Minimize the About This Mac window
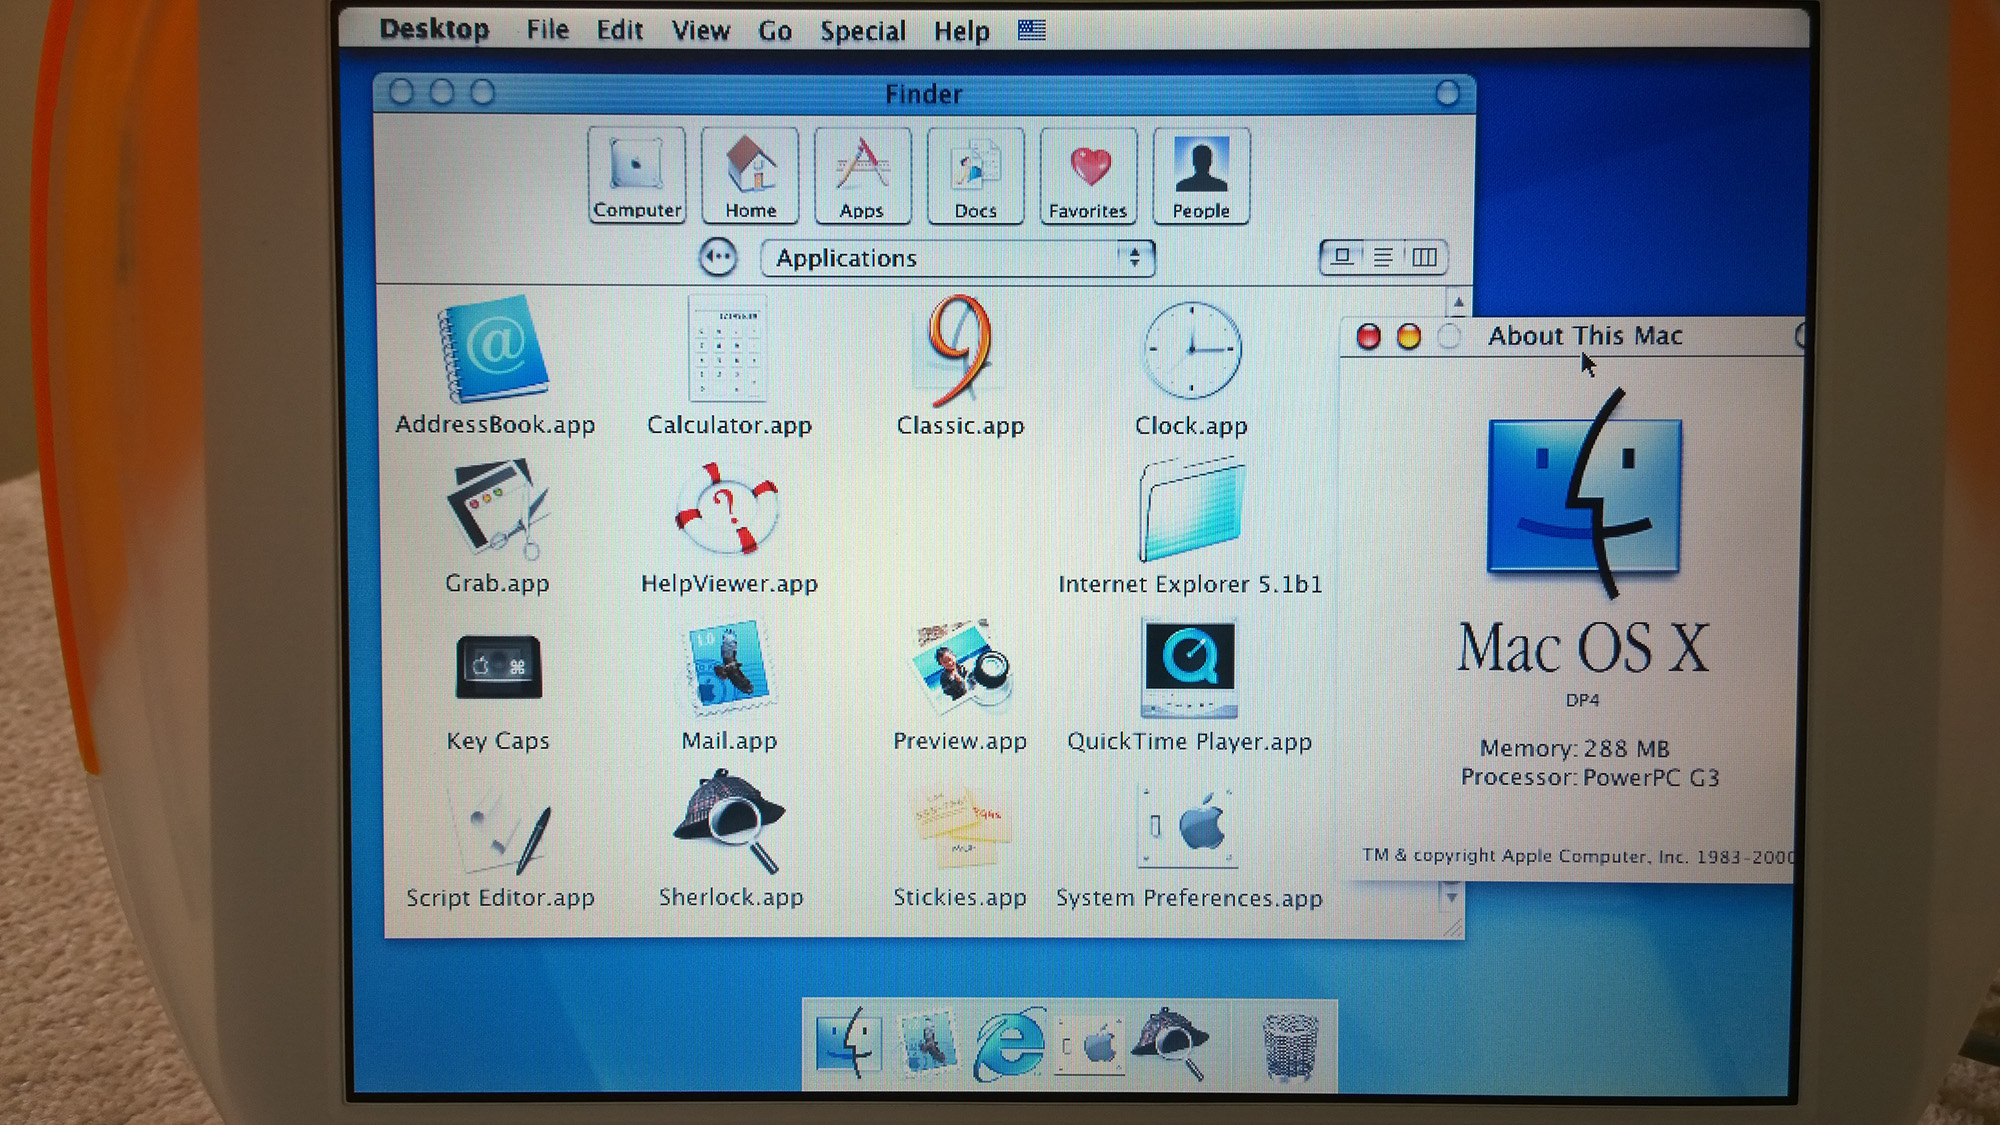Viewport: 2000px width, 1125px height. tap(1408, 336)
